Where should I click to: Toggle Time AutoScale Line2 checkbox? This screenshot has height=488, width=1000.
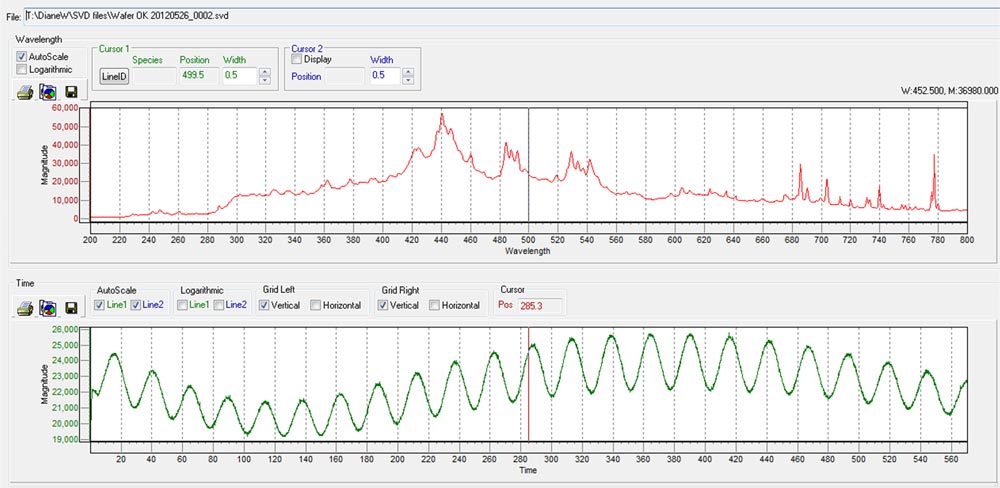coord(135,305)
